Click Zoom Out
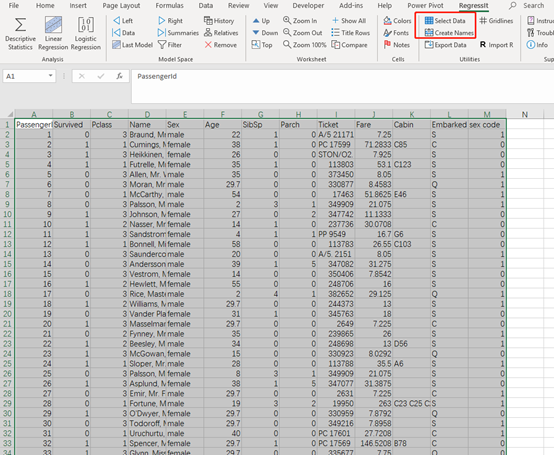 (303, 33)
